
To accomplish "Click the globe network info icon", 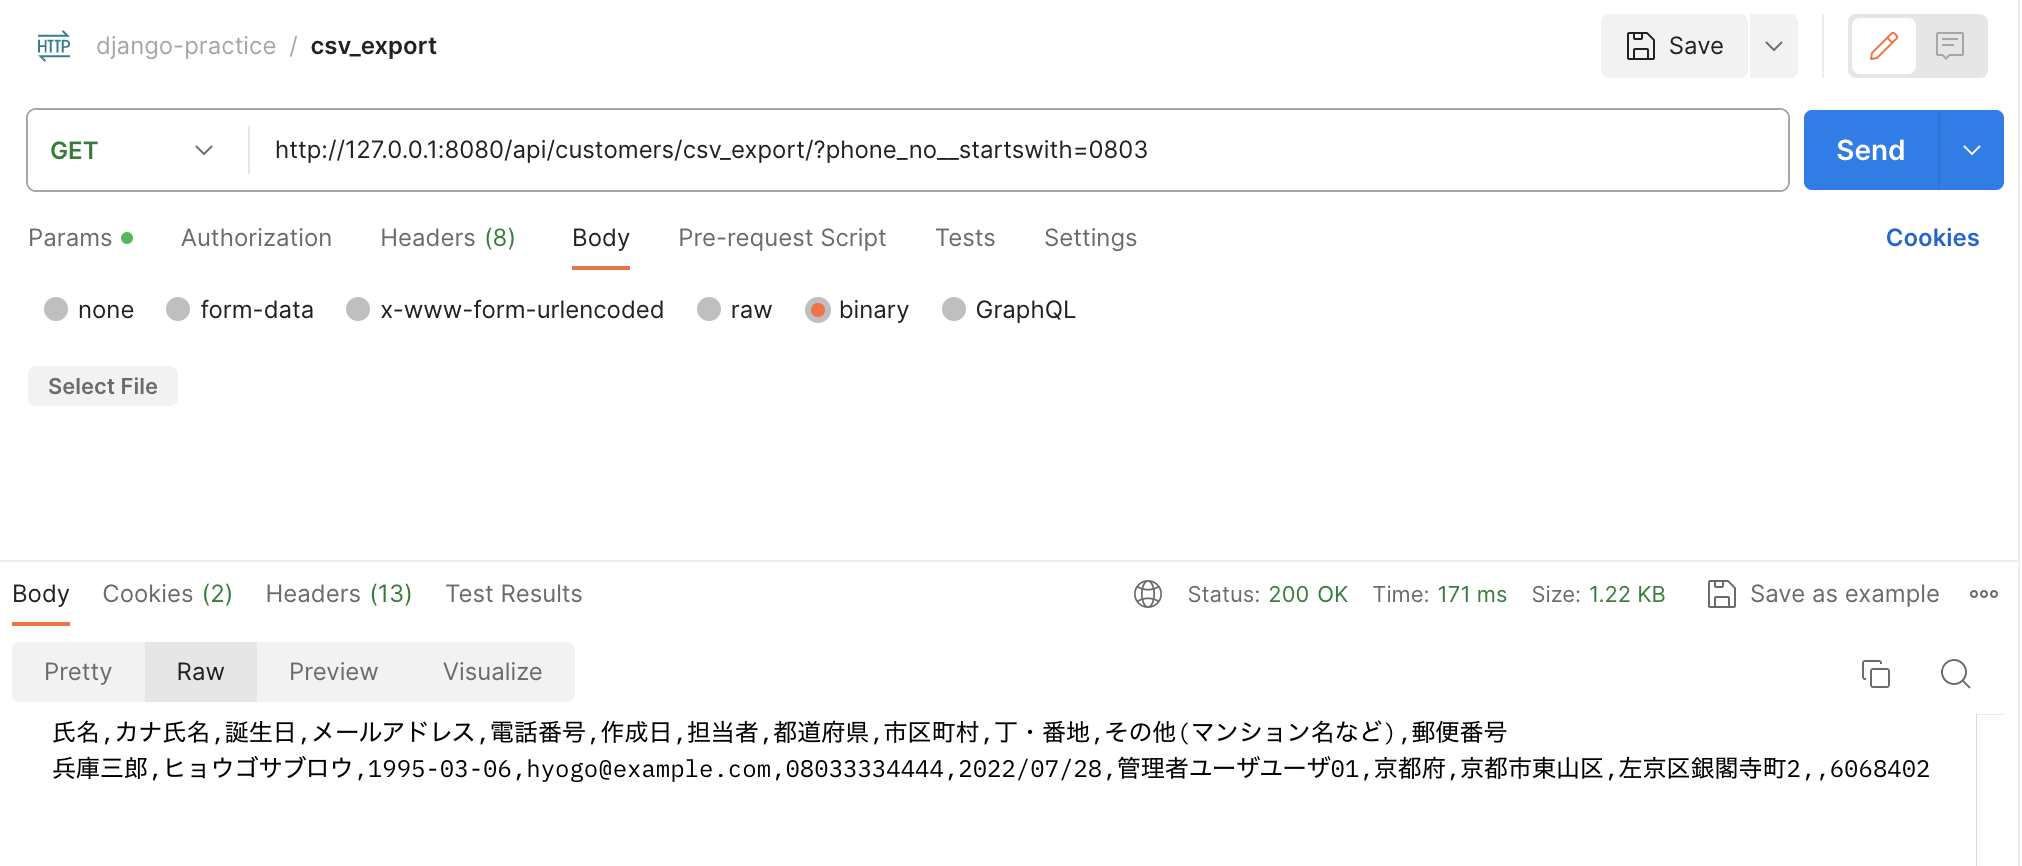I will tap(1148, 593).
